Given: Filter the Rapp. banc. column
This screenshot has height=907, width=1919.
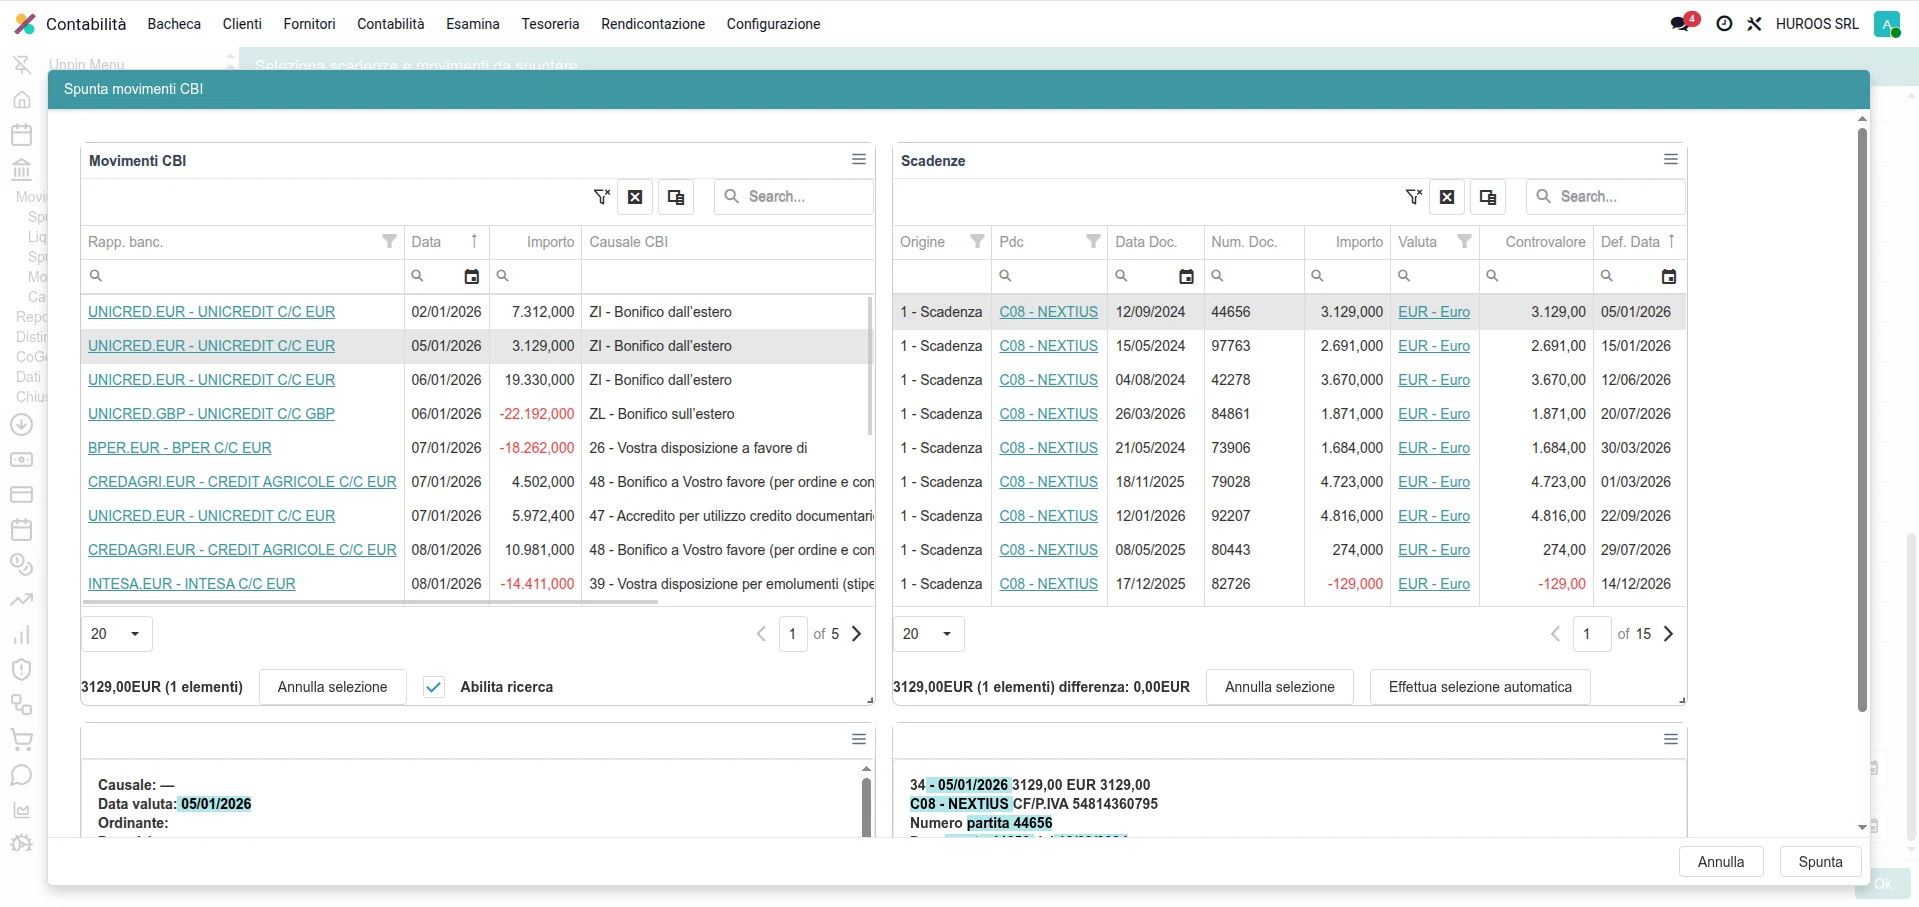Looking at the screenshot, I should [389, 241].
